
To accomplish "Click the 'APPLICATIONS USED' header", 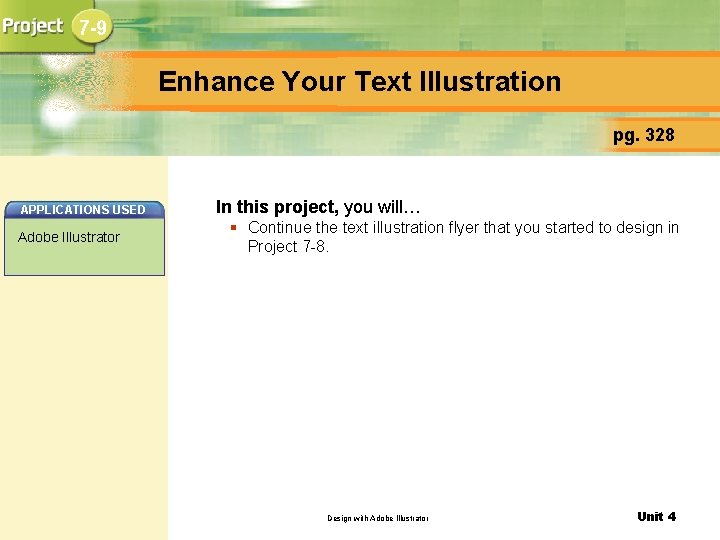I will [x=83, y=209].
